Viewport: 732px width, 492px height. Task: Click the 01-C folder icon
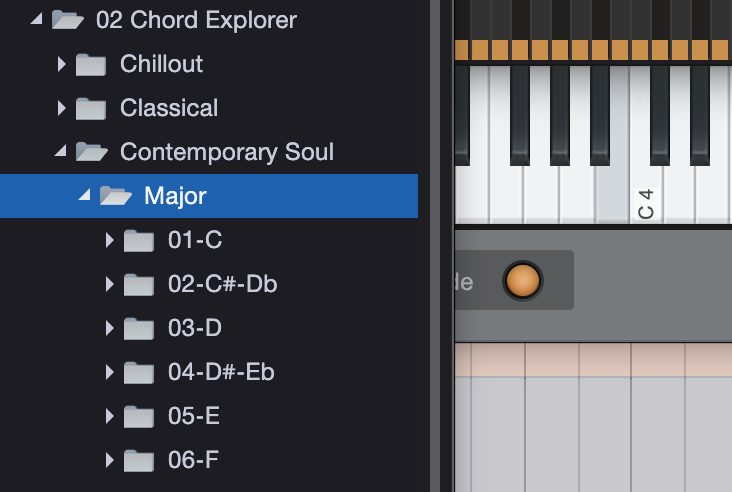coord(139,240)
